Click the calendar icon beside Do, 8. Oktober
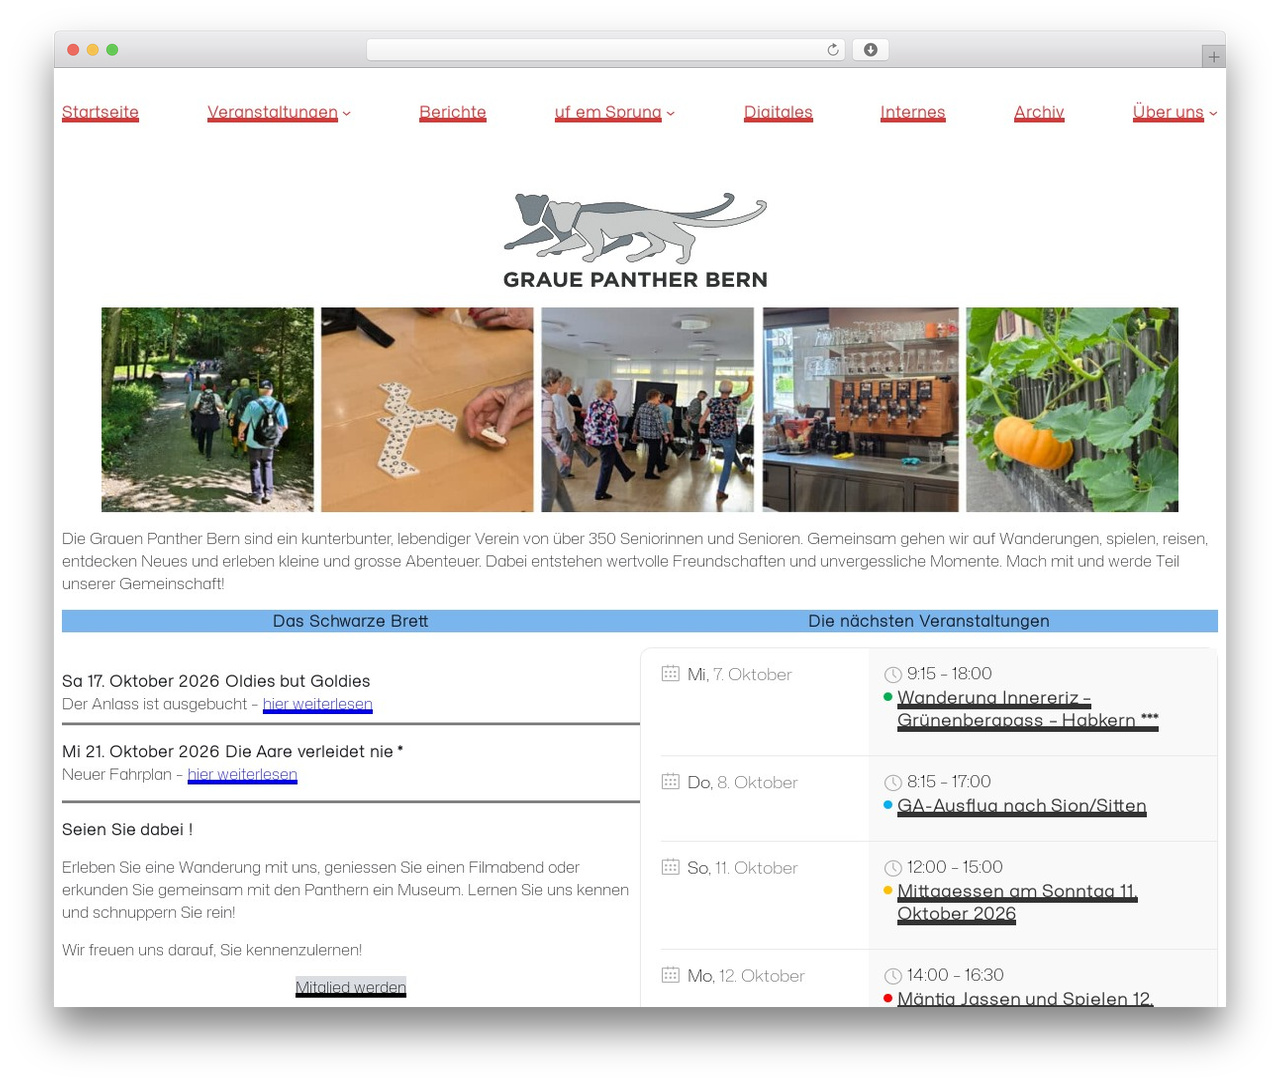The width and height of the screenshot is (1280, 1084). (x=670, y=782)
